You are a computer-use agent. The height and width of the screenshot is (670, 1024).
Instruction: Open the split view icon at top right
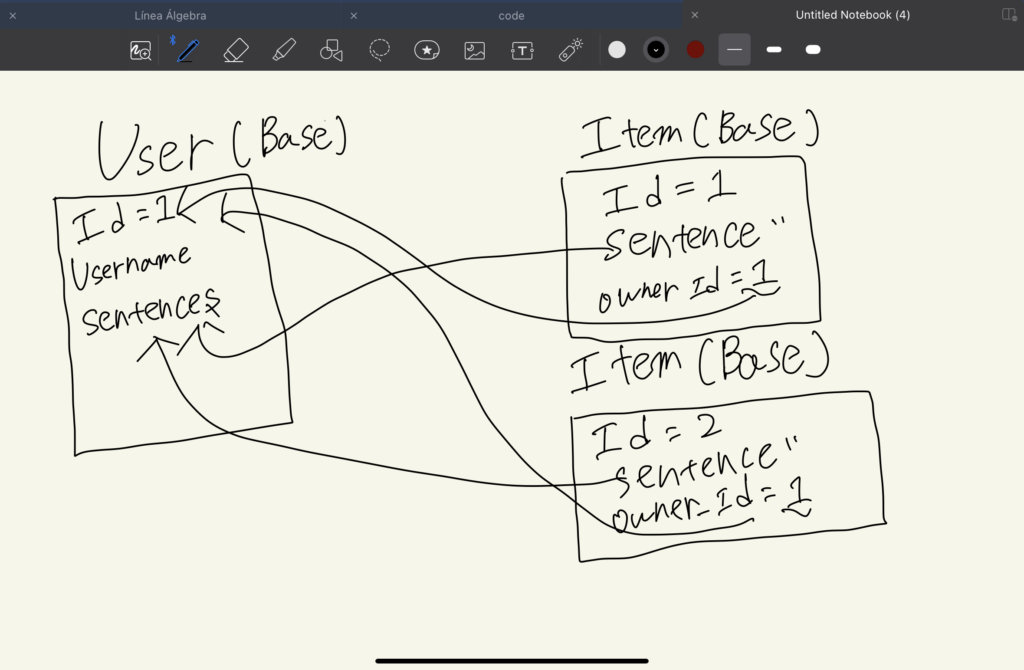coord(1008,15)
